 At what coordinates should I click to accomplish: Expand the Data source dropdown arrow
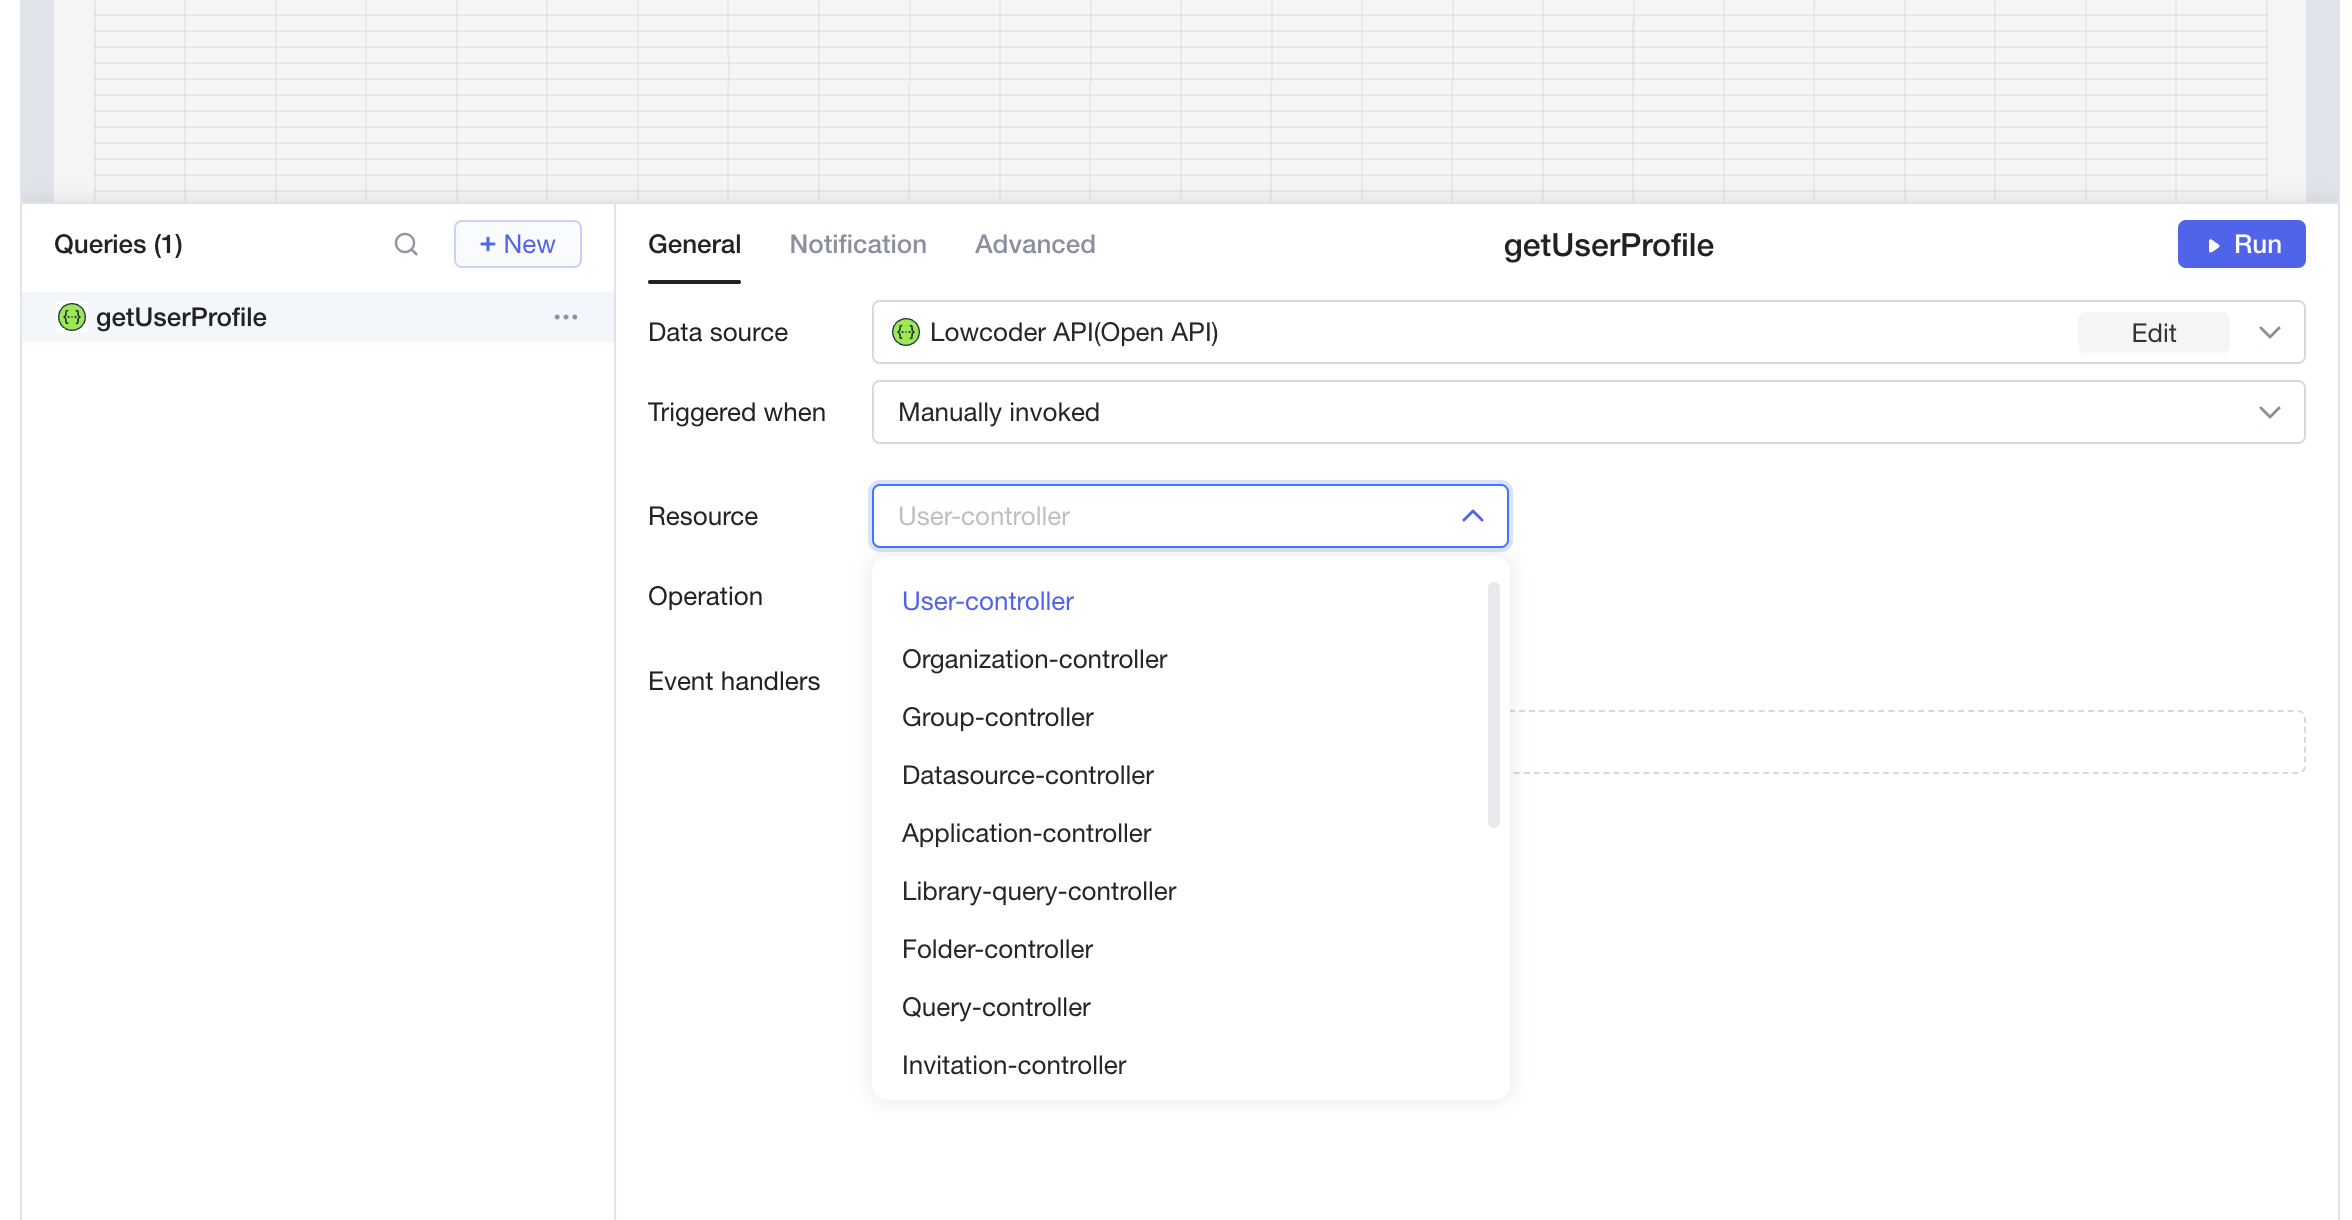[2269, 332]
